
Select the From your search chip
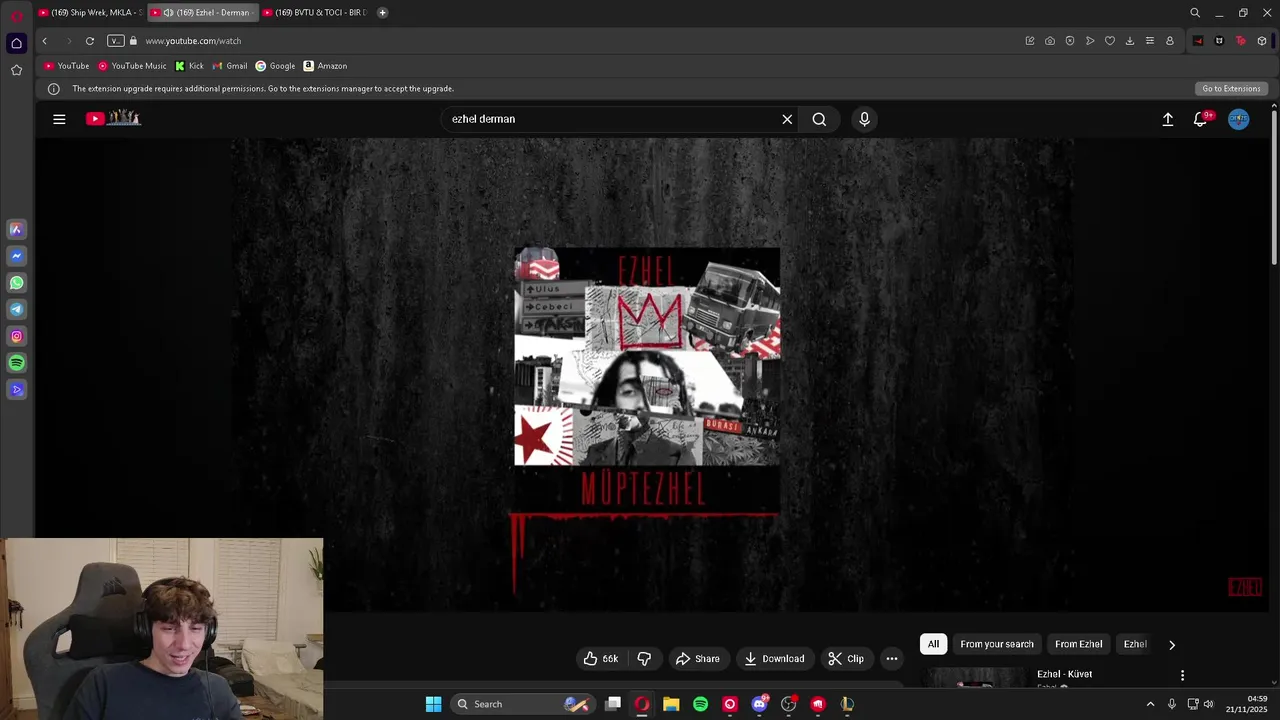[997, 644]
